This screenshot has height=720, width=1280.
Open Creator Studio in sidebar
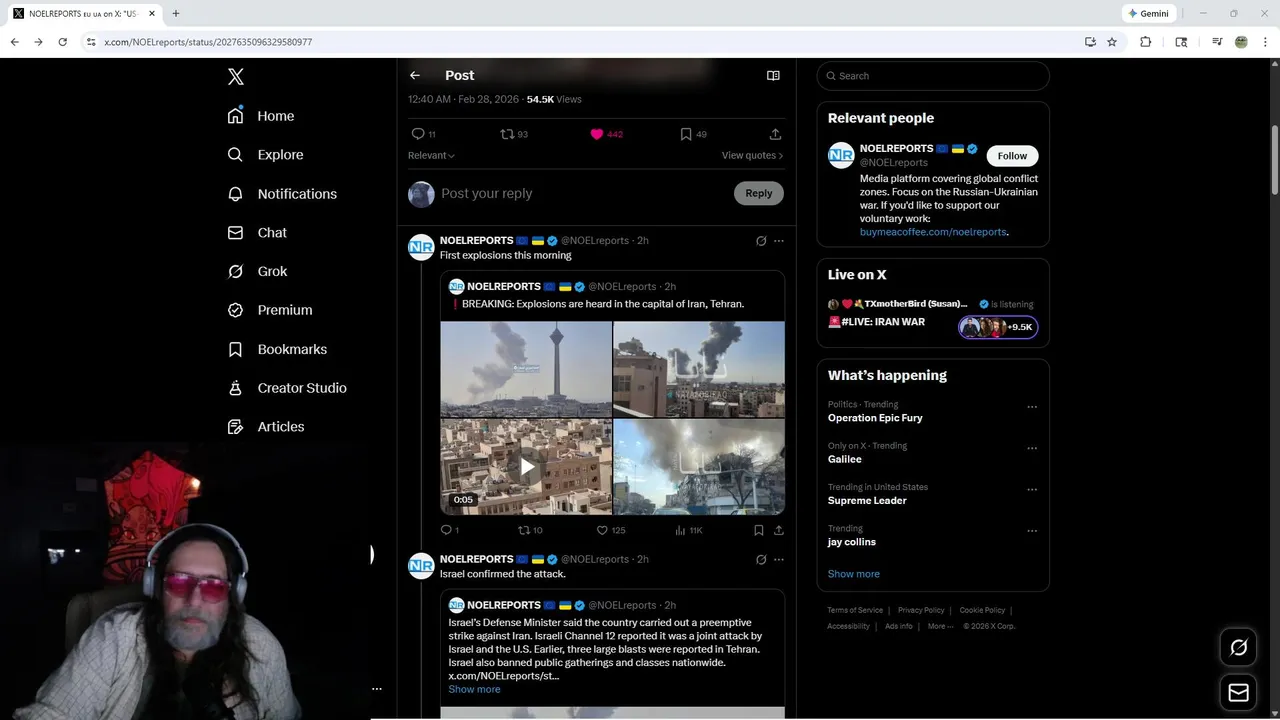pos(287,388)
